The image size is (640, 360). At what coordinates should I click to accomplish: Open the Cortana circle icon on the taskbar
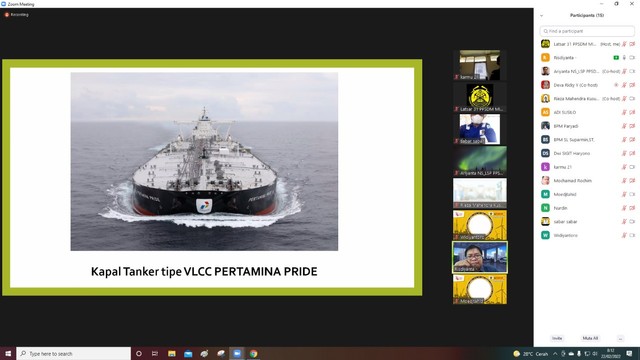coord(139,353)
